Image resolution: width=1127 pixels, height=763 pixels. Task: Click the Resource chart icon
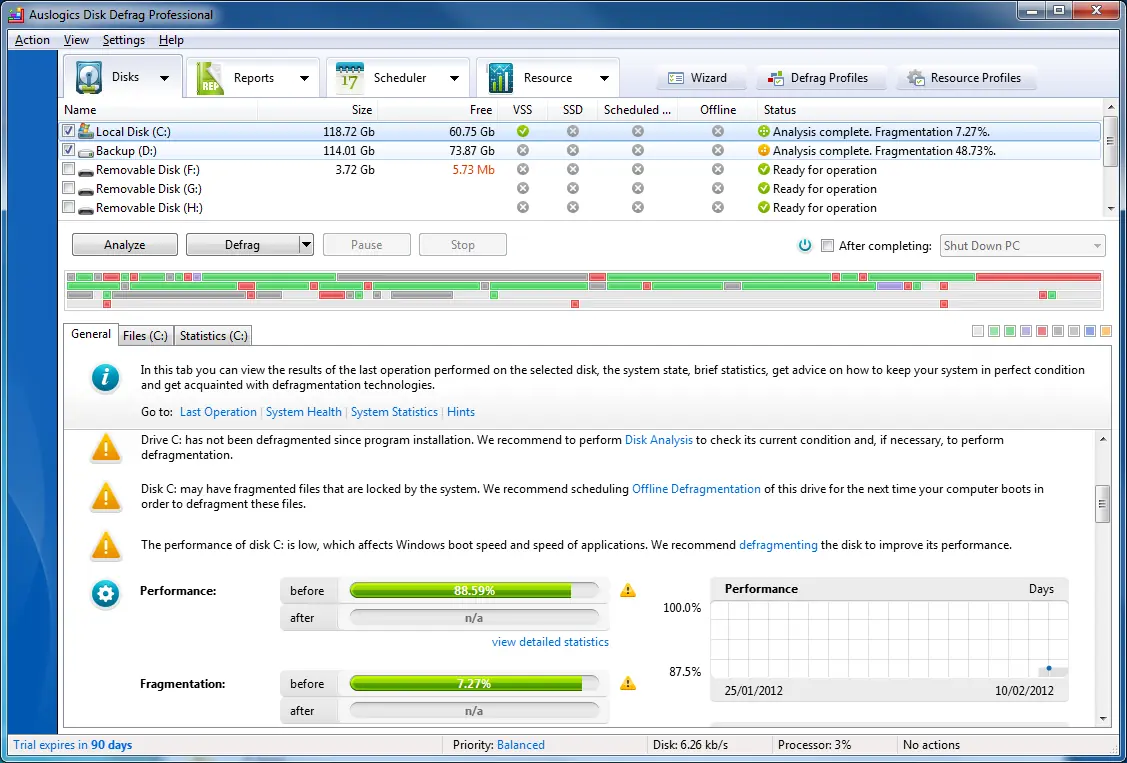500,78
